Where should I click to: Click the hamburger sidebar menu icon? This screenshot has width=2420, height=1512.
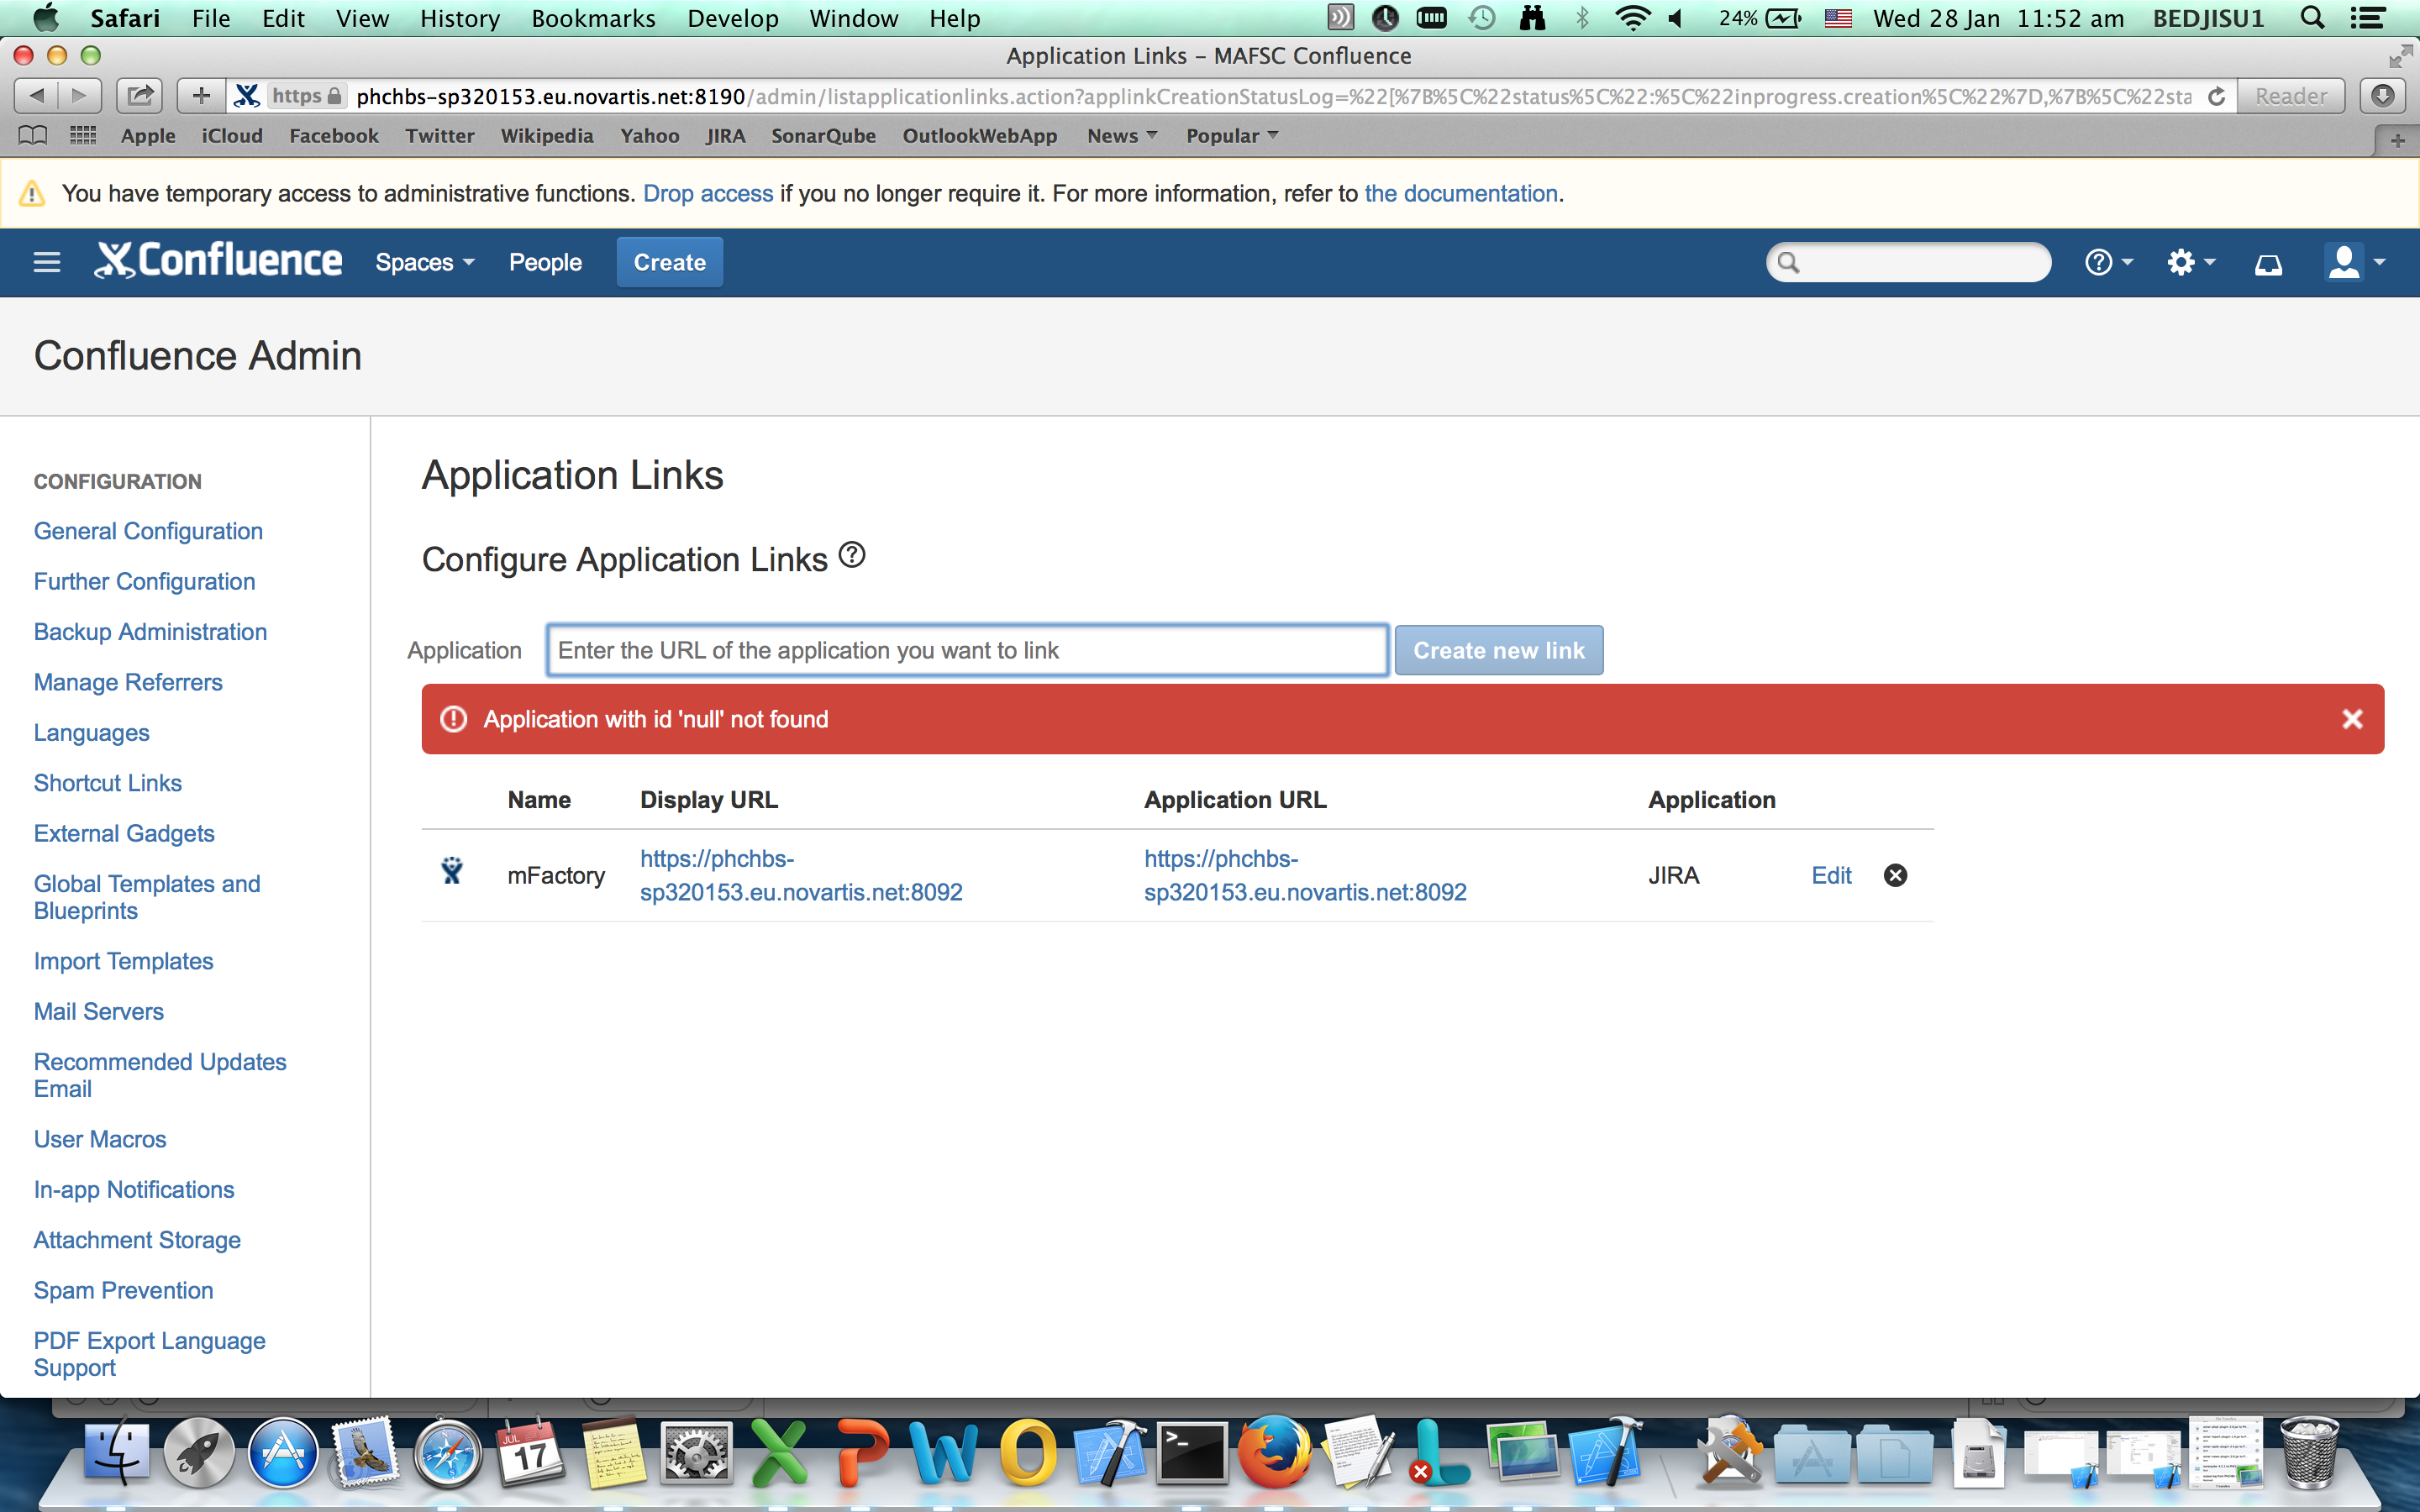point(46,262)
